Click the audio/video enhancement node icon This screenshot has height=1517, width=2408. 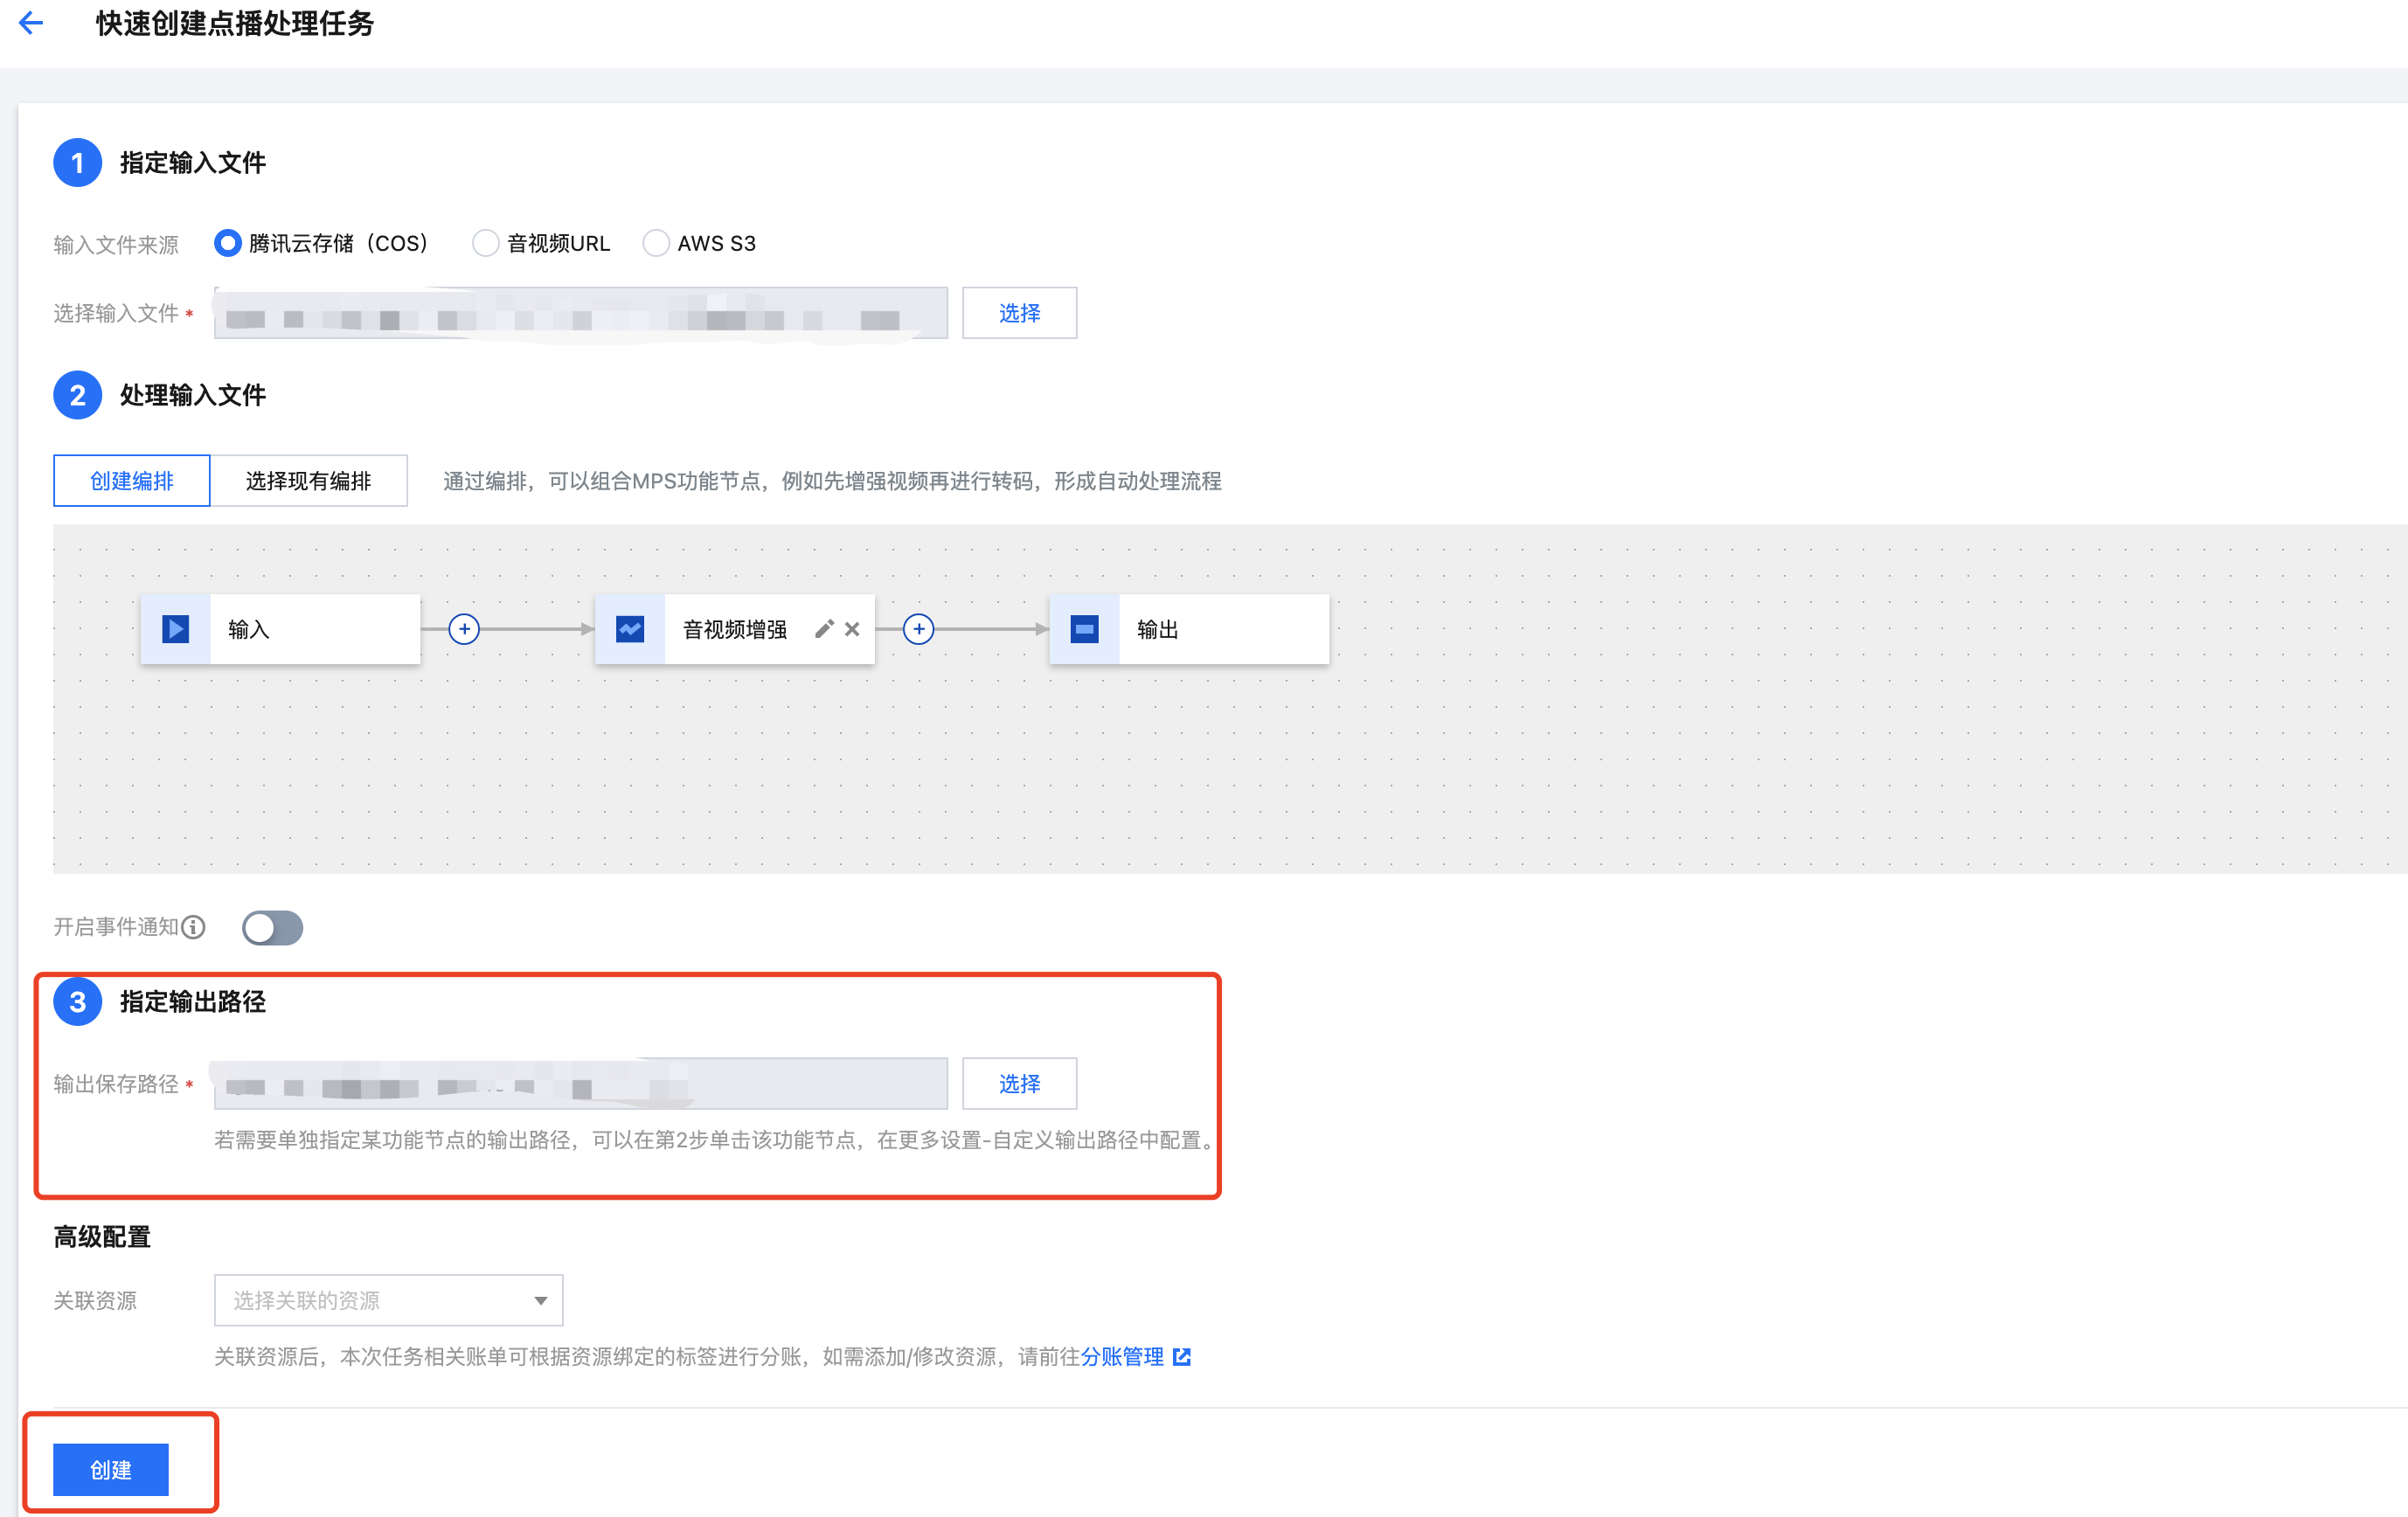[x=630, y=629]
